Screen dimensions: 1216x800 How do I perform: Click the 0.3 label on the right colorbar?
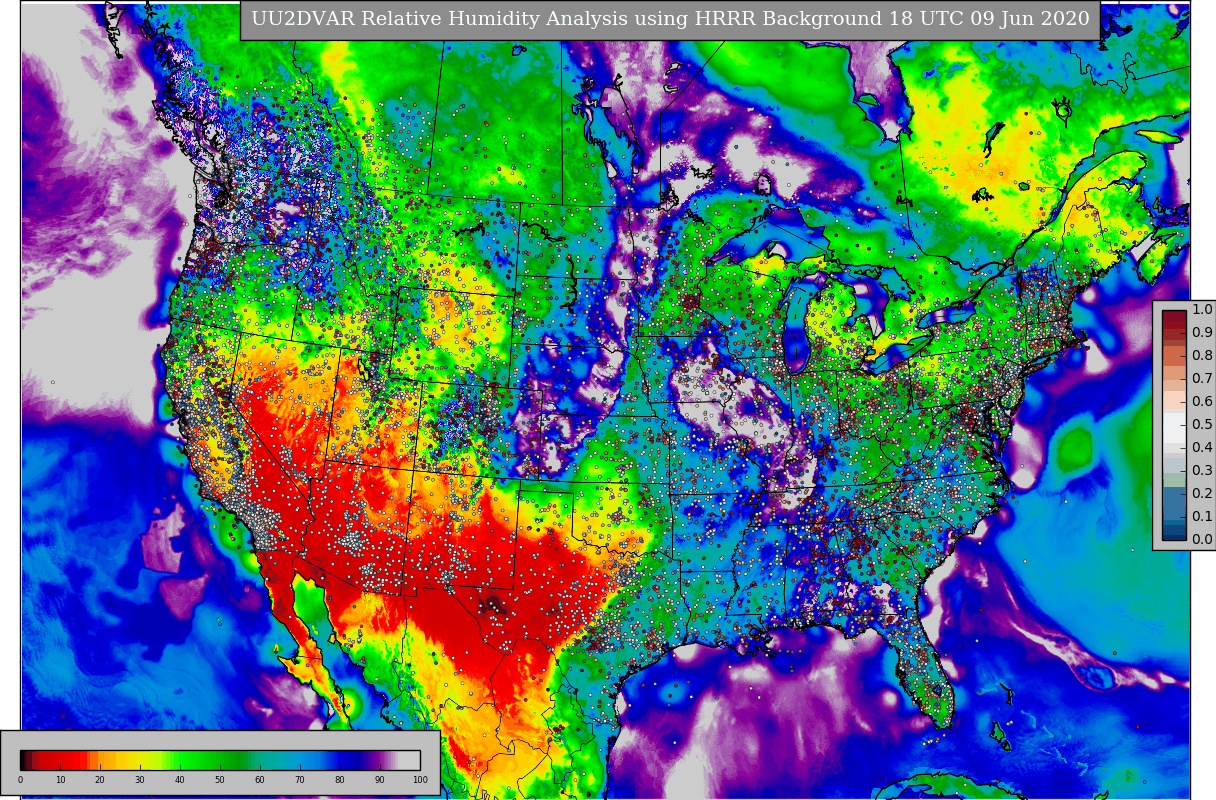[1202, 471]
